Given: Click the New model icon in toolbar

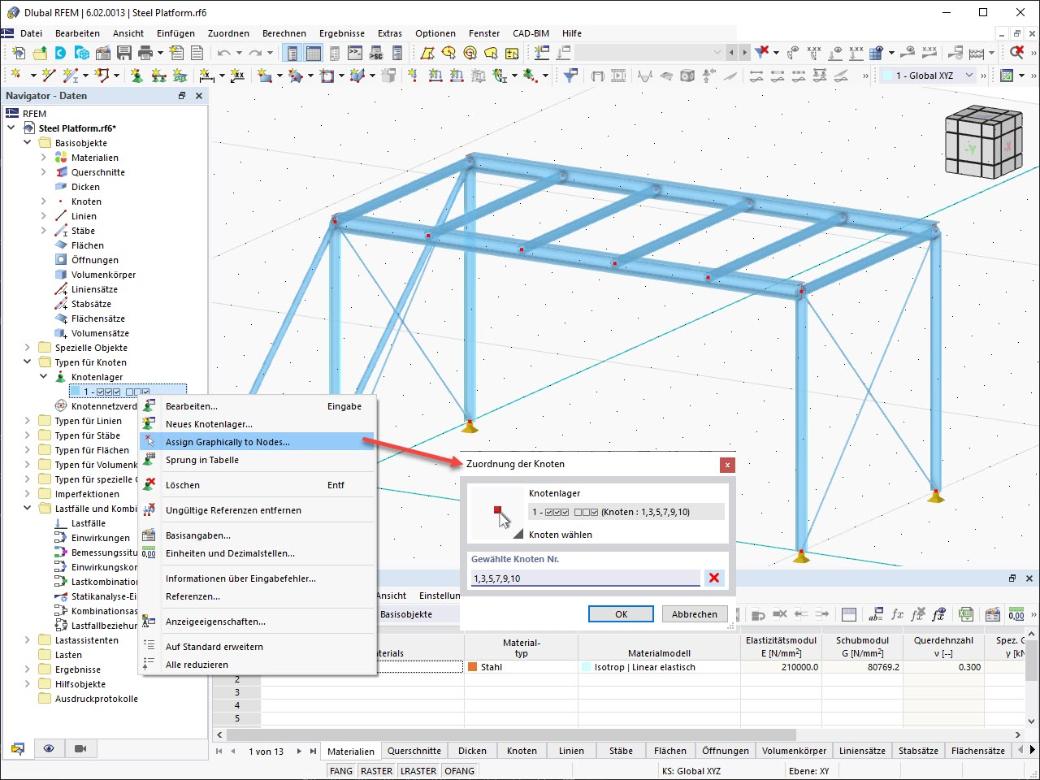Looking at the screenshot, I should coord(19,52).
